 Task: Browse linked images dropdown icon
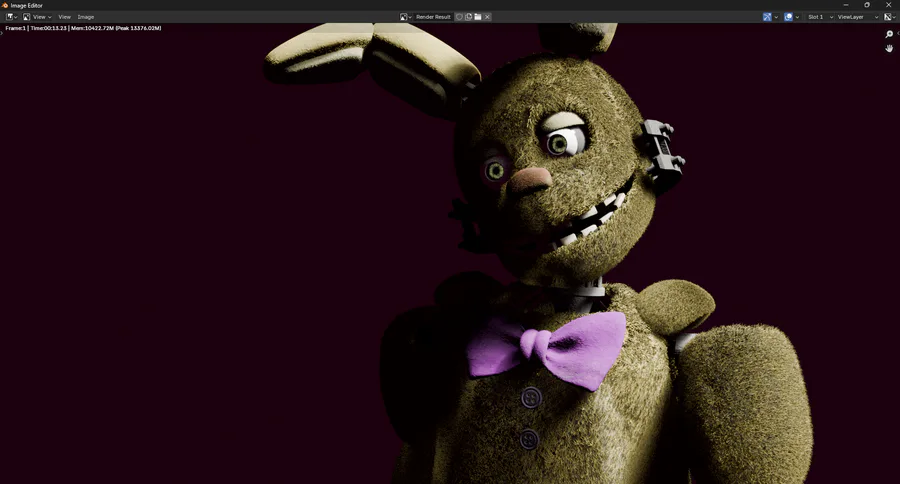coord(406,17)
